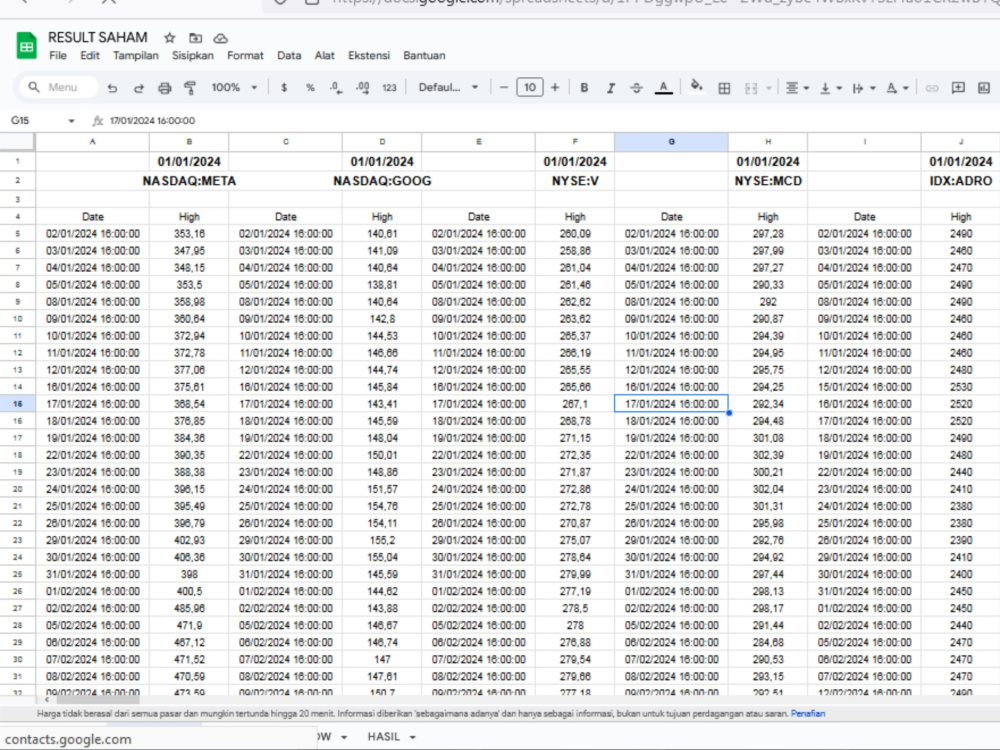The height and width of the screenshot is (750, 1000).
Task: Decrease font size with minus button
Action: pyautogui.click(x=504, y=87)
